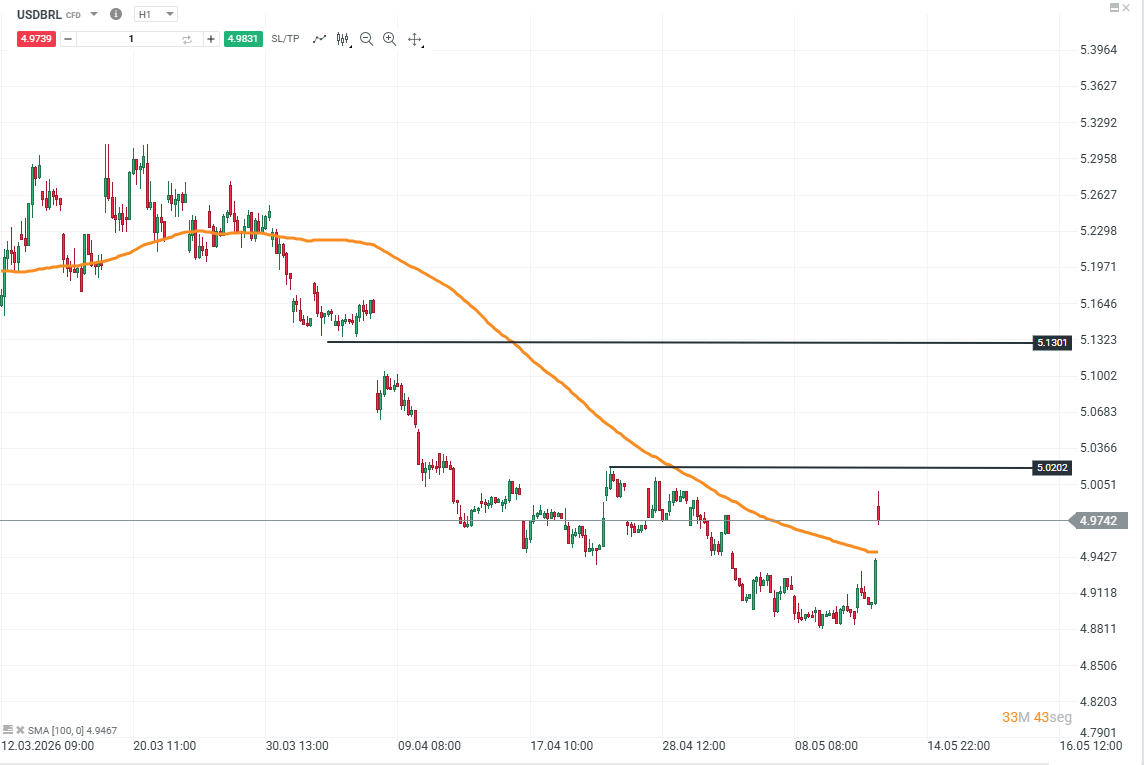Click the green buy price 4.9831 button
Image resolution: width=1144 pixels, height=765 pixels.
[243, 39]
